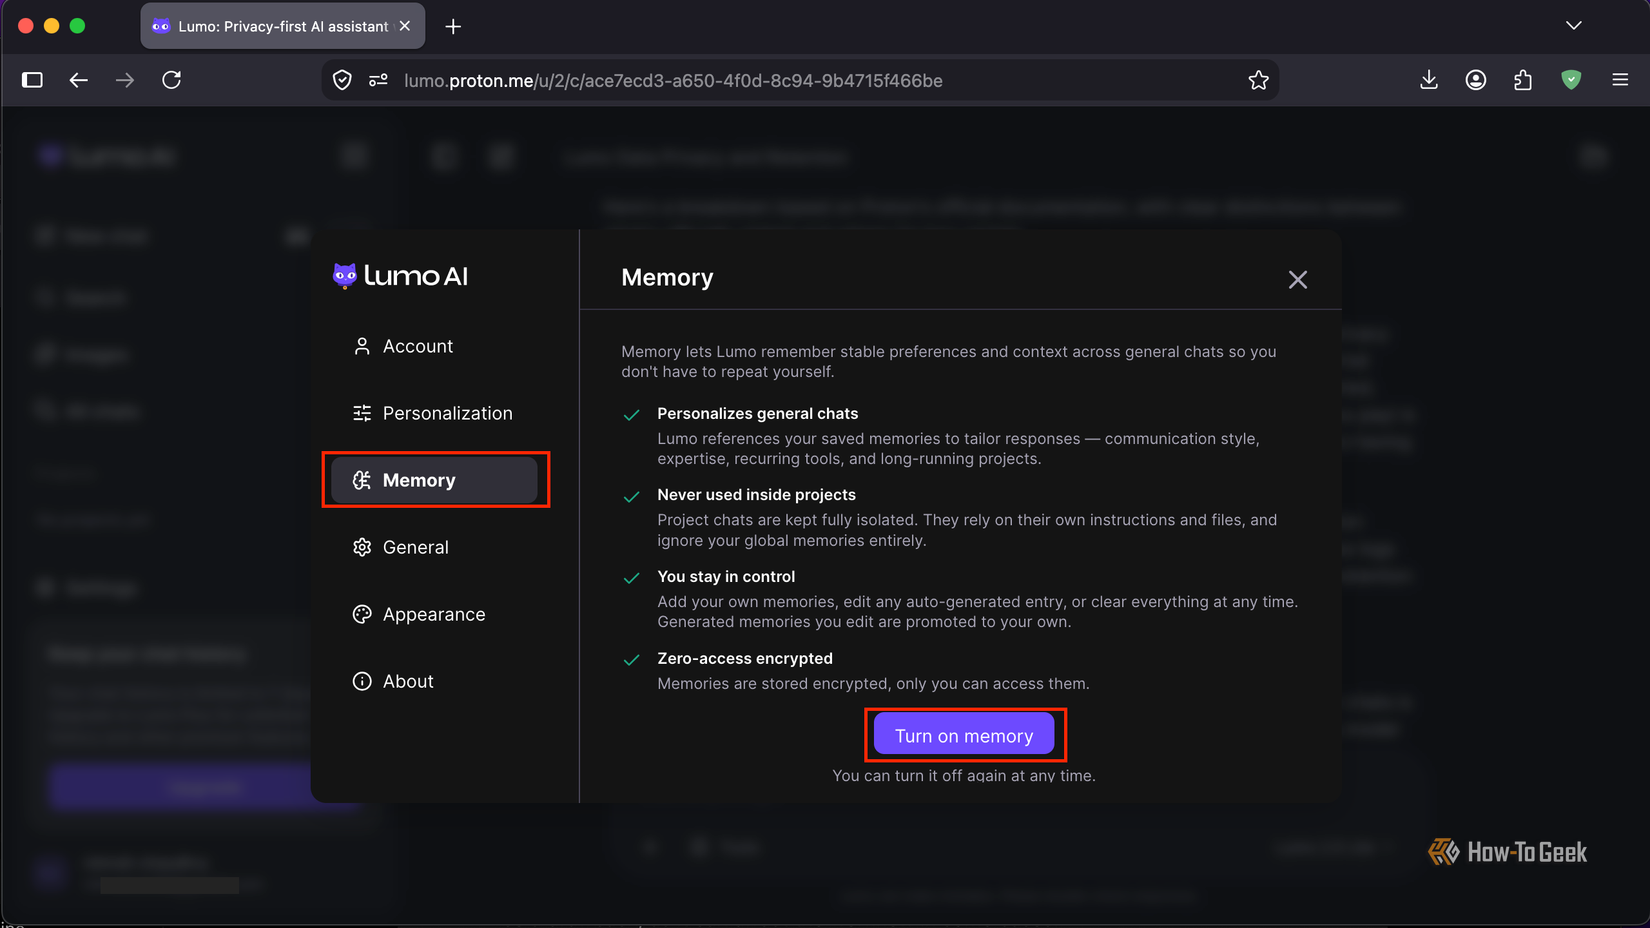1650x928 pixels.
Task: Click the Account person icon
Action: click(x=362, y=346)
